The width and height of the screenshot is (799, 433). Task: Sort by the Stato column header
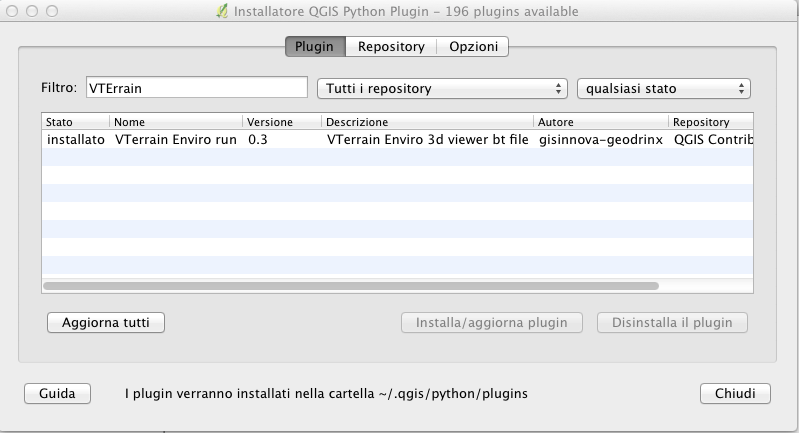(75, 122)
